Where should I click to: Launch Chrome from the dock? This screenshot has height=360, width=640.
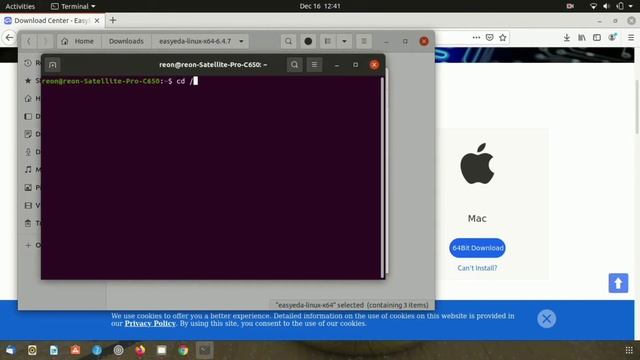coord(183,350)
